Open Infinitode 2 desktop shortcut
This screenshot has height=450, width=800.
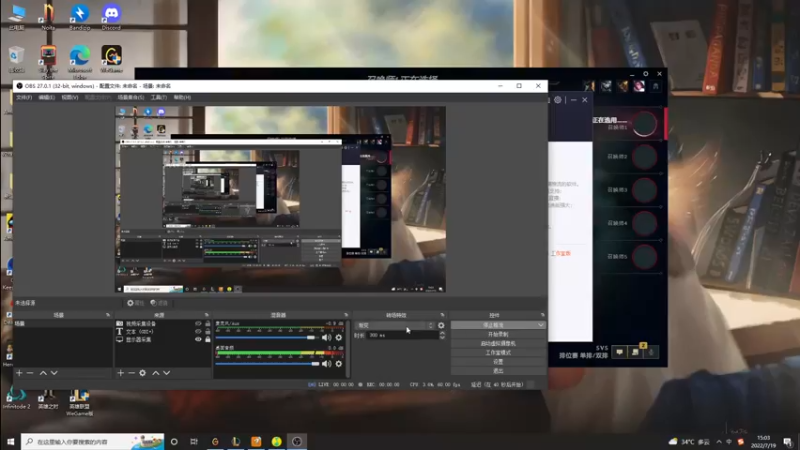tap(16, 398)
